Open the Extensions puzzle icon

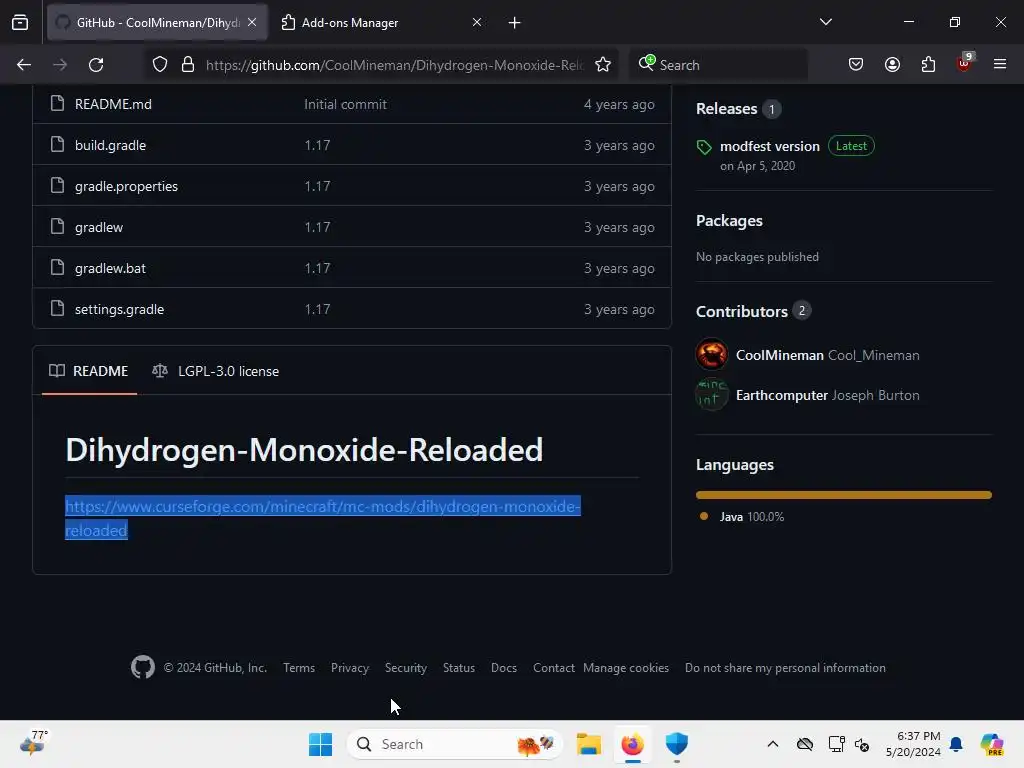tap(928, 65)
